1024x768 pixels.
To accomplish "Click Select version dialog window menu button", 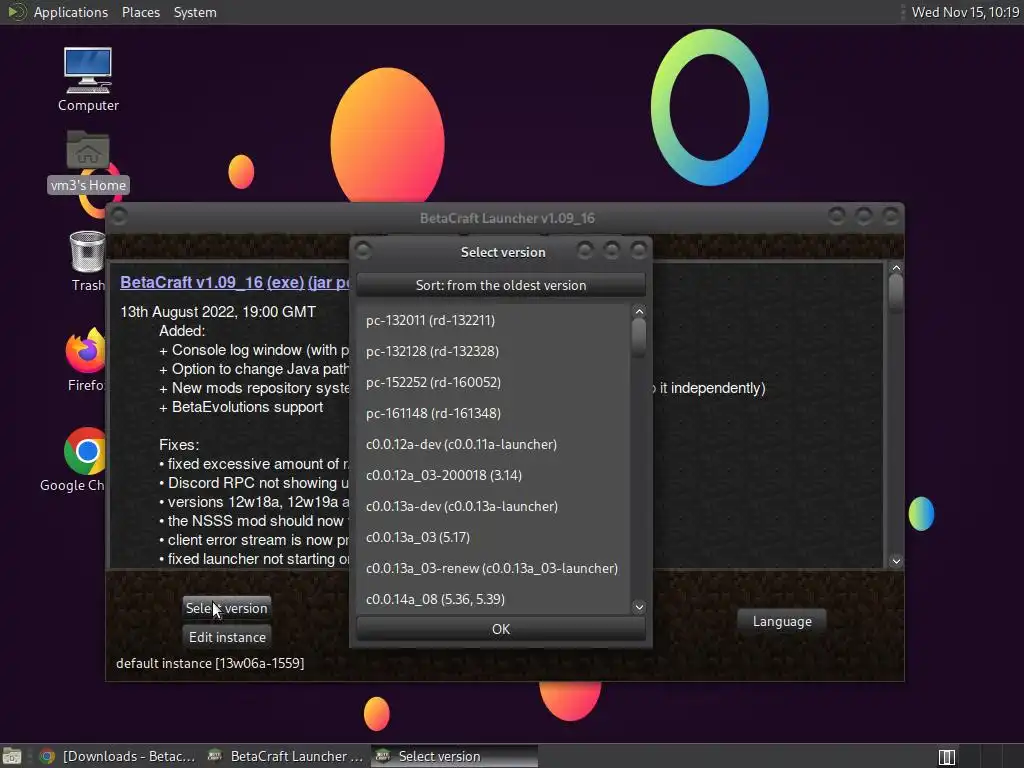I will click(364, 250).
